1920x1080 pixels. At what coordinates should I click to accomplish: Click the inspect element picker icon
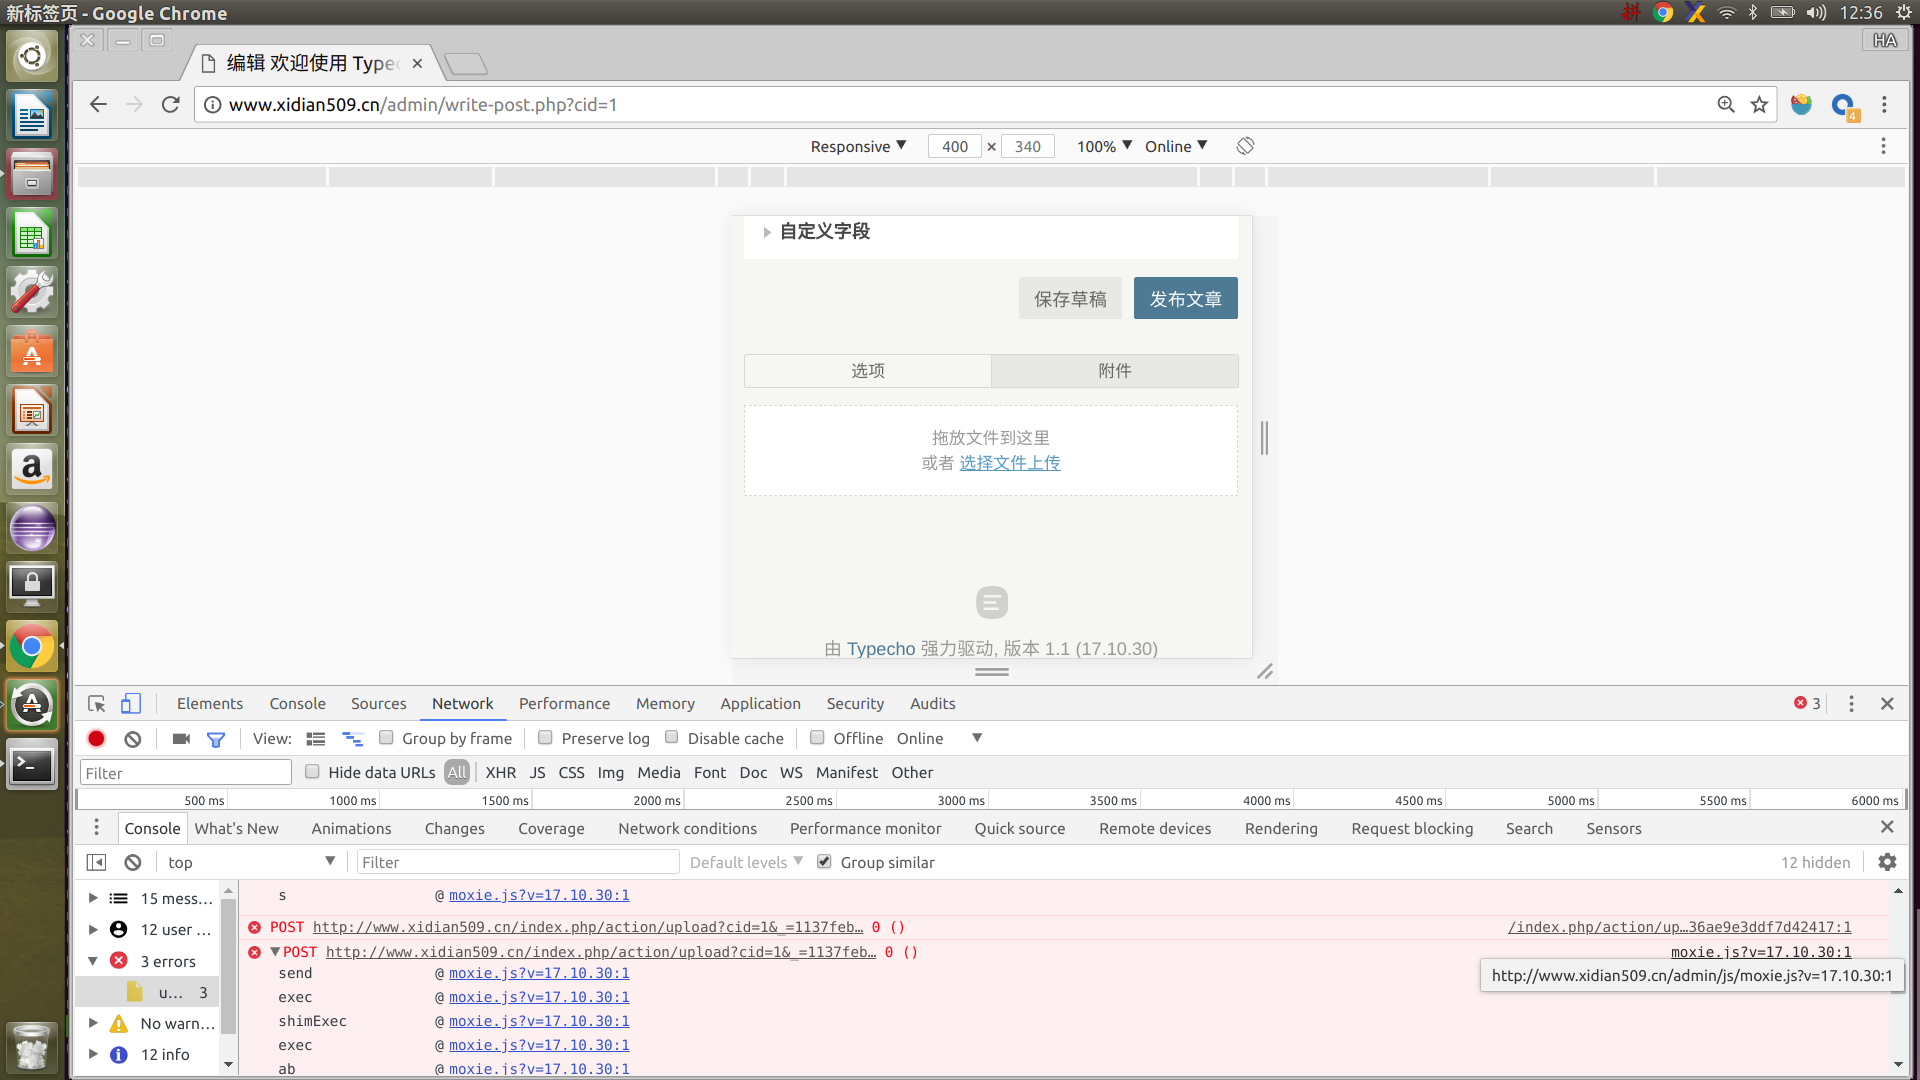97,704
